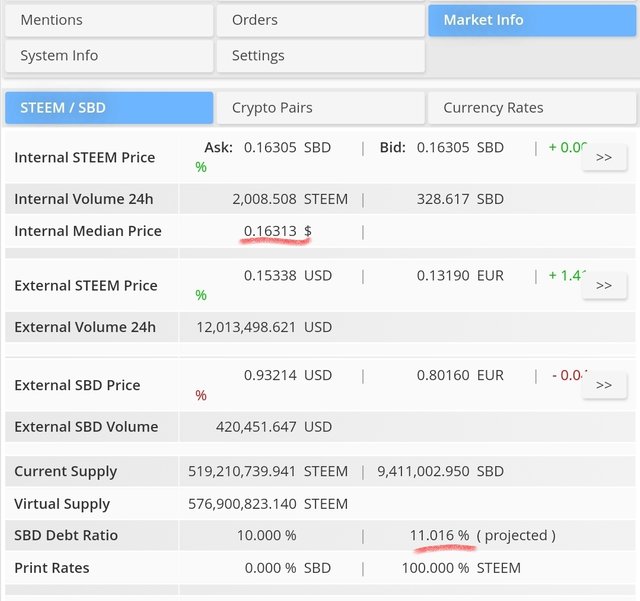The height and width of the screenshot is (601, 640).
Task: Open the System Info tab
Action: tap(109, 56)
